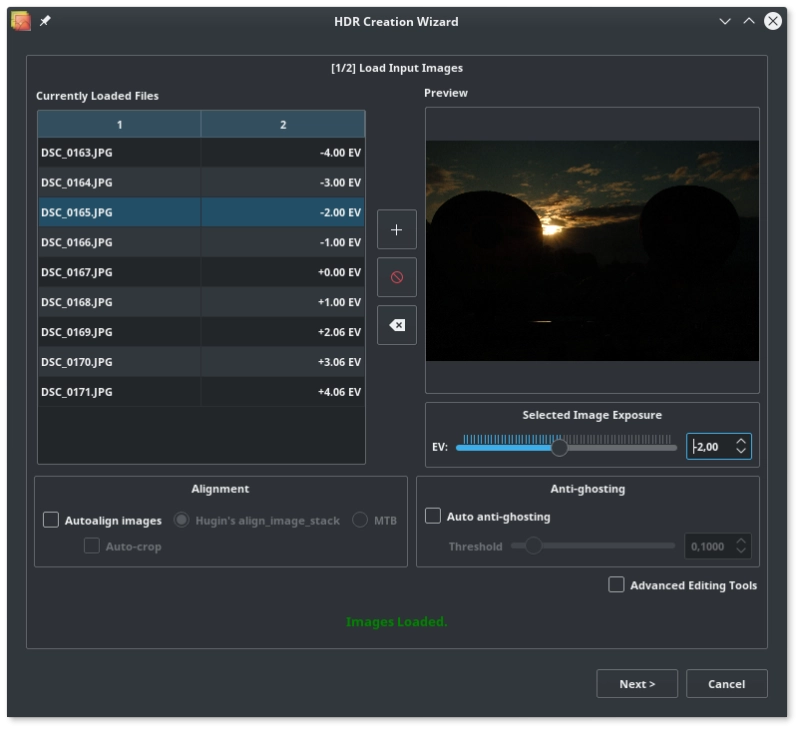Viewport: 800px width, 730px height.
Task: Click the +3.06 EV cell
Action: 283,362
